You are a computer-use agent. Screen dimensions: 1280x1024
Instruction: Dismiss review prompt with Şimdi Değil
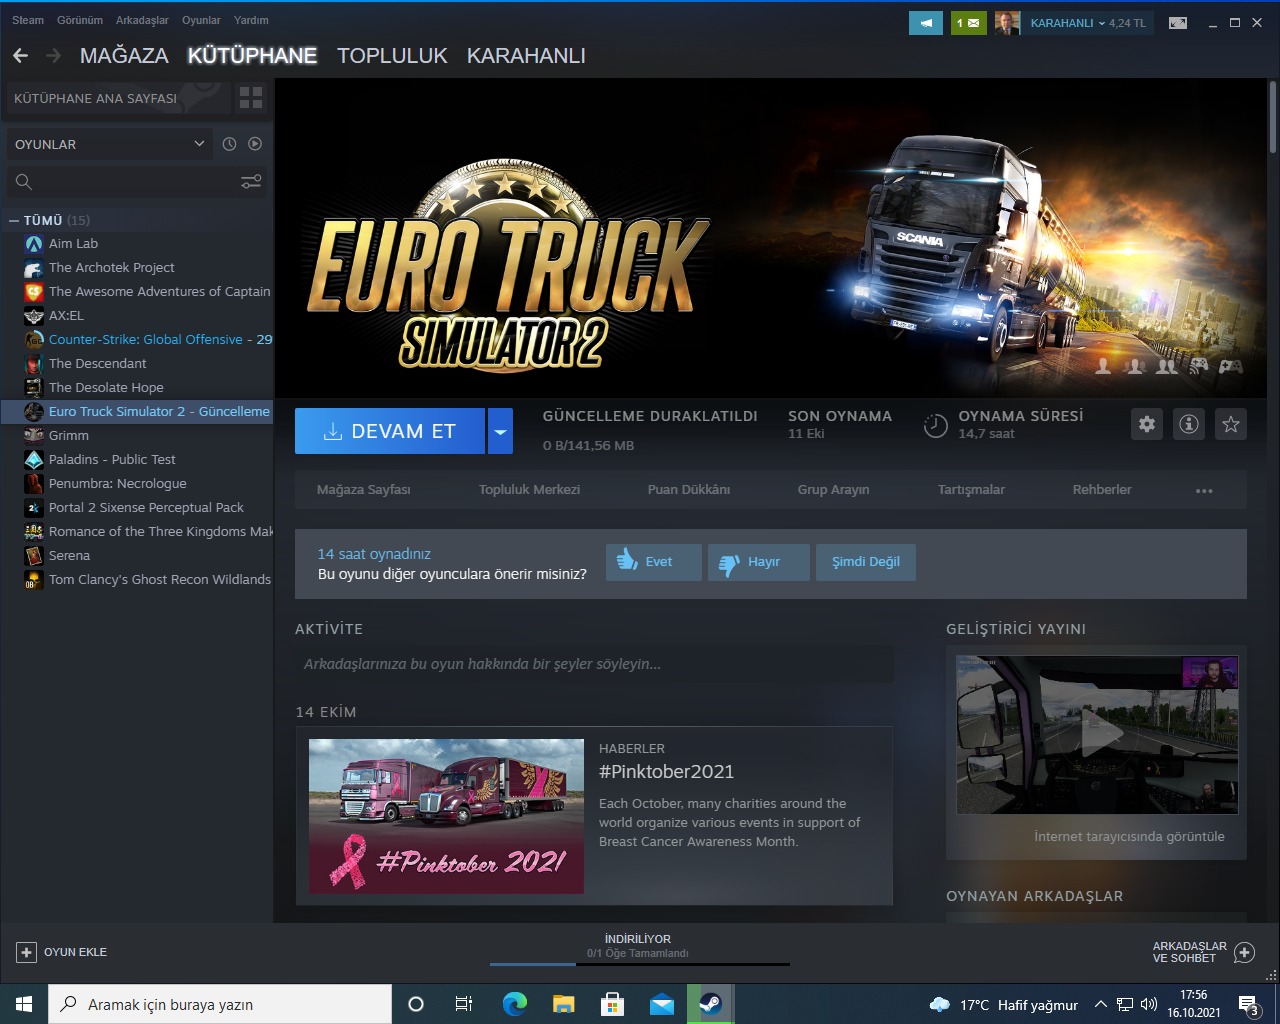tap(866, 562)
